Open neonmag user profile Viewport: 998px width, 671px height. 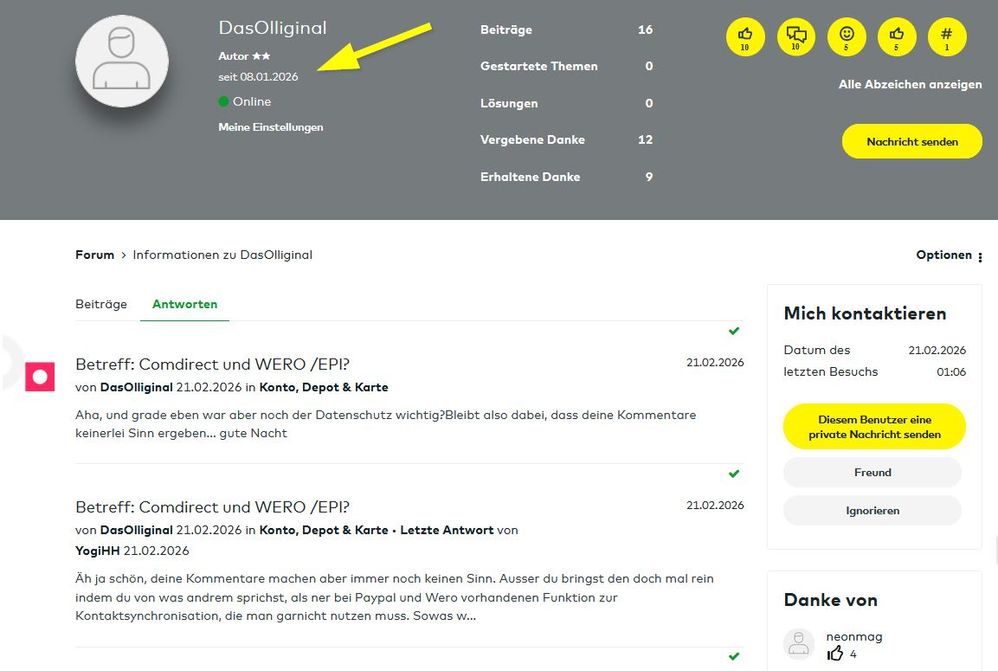coord(854,637)
